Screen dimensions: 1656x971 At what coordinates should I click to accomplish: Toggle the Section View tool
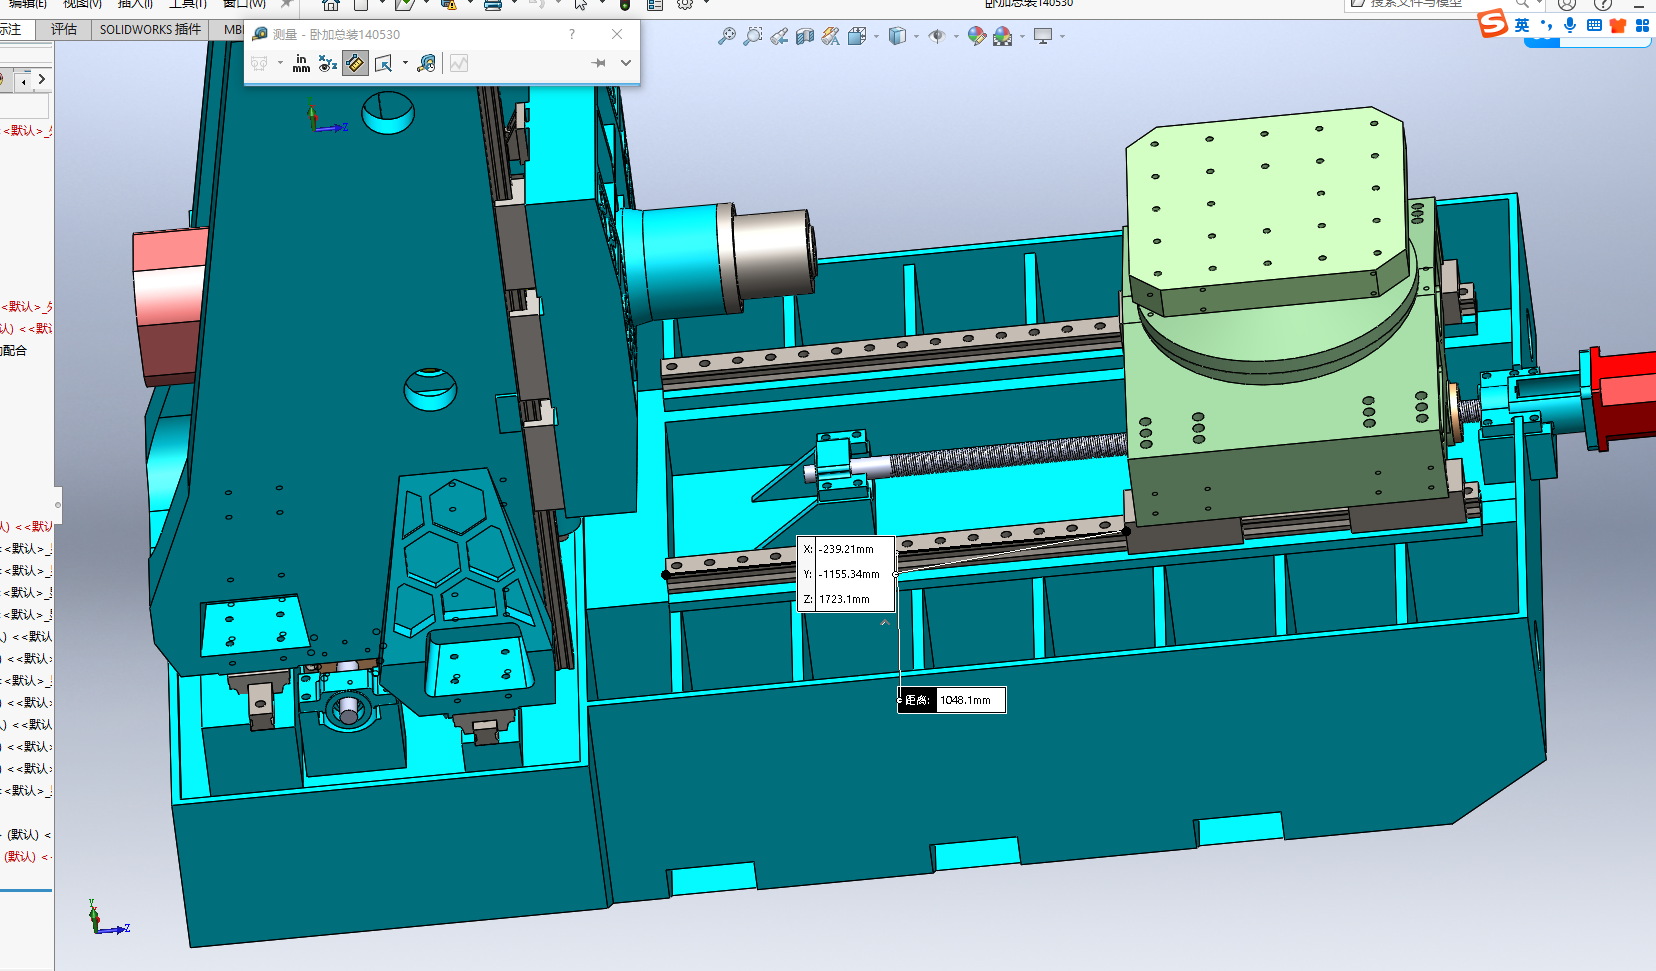click(805, 36)
